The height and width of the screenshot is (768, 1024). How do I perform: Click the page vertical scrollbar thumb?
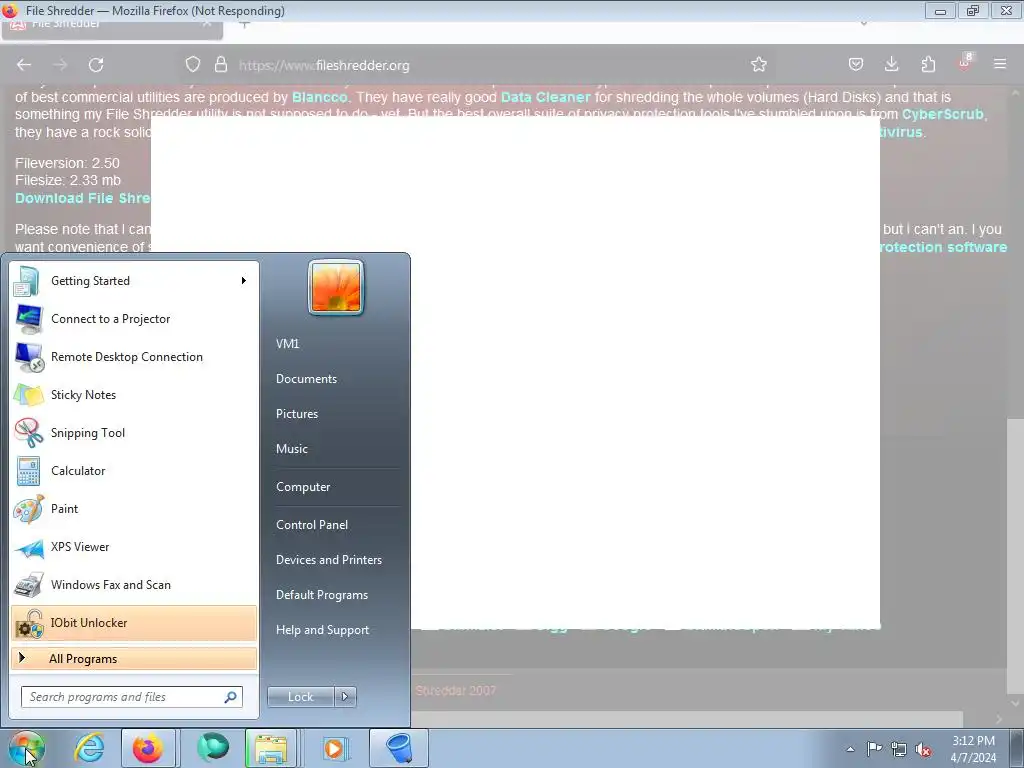pyautogui.click(x=1015, y=558)
